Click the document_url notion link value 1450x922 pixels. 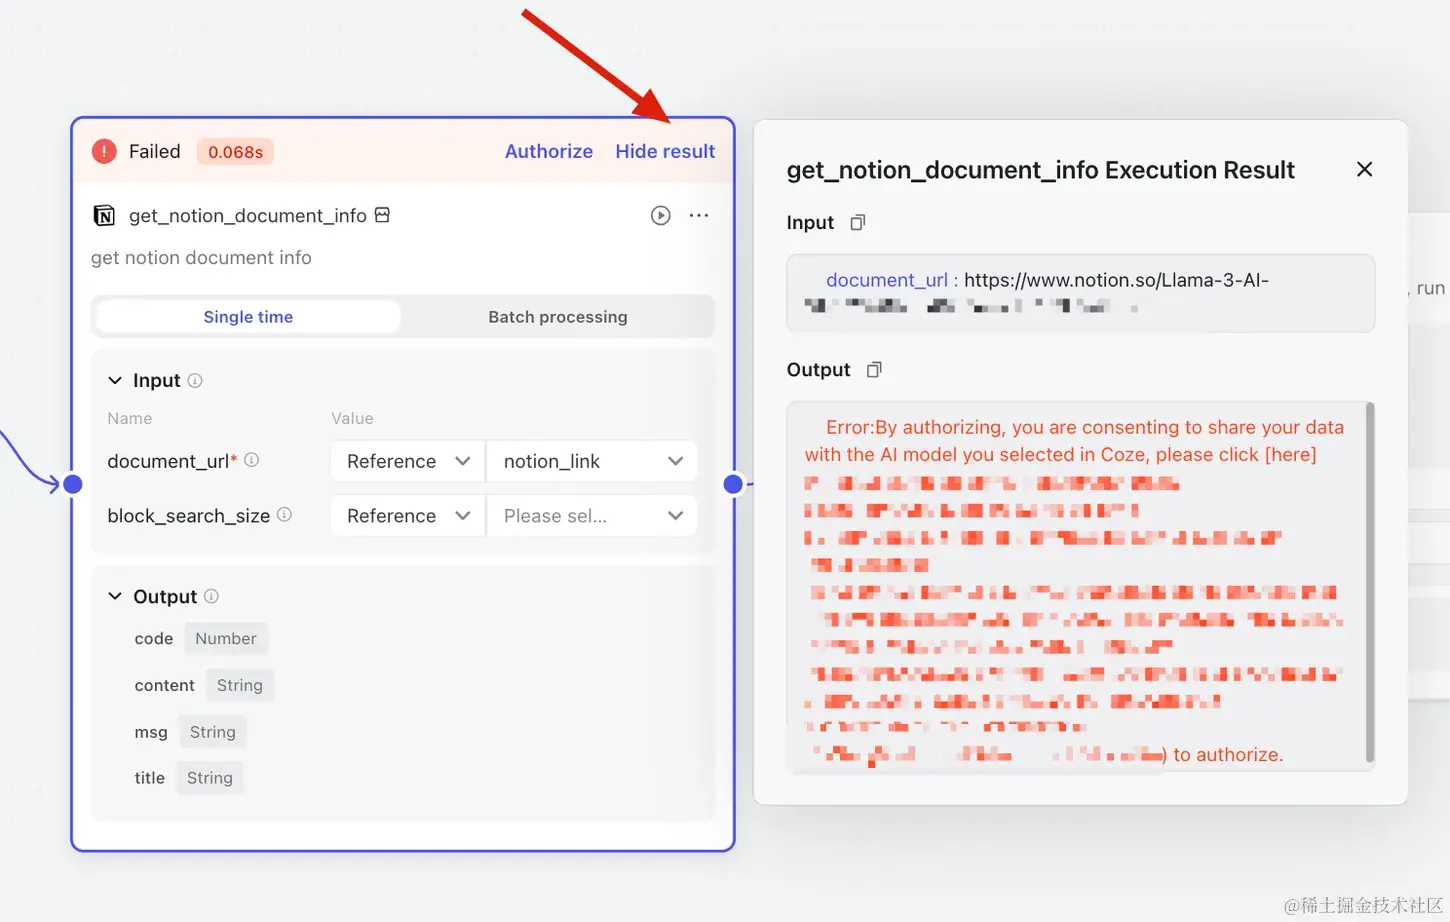pyautogui.click(x=1116, y=280)
